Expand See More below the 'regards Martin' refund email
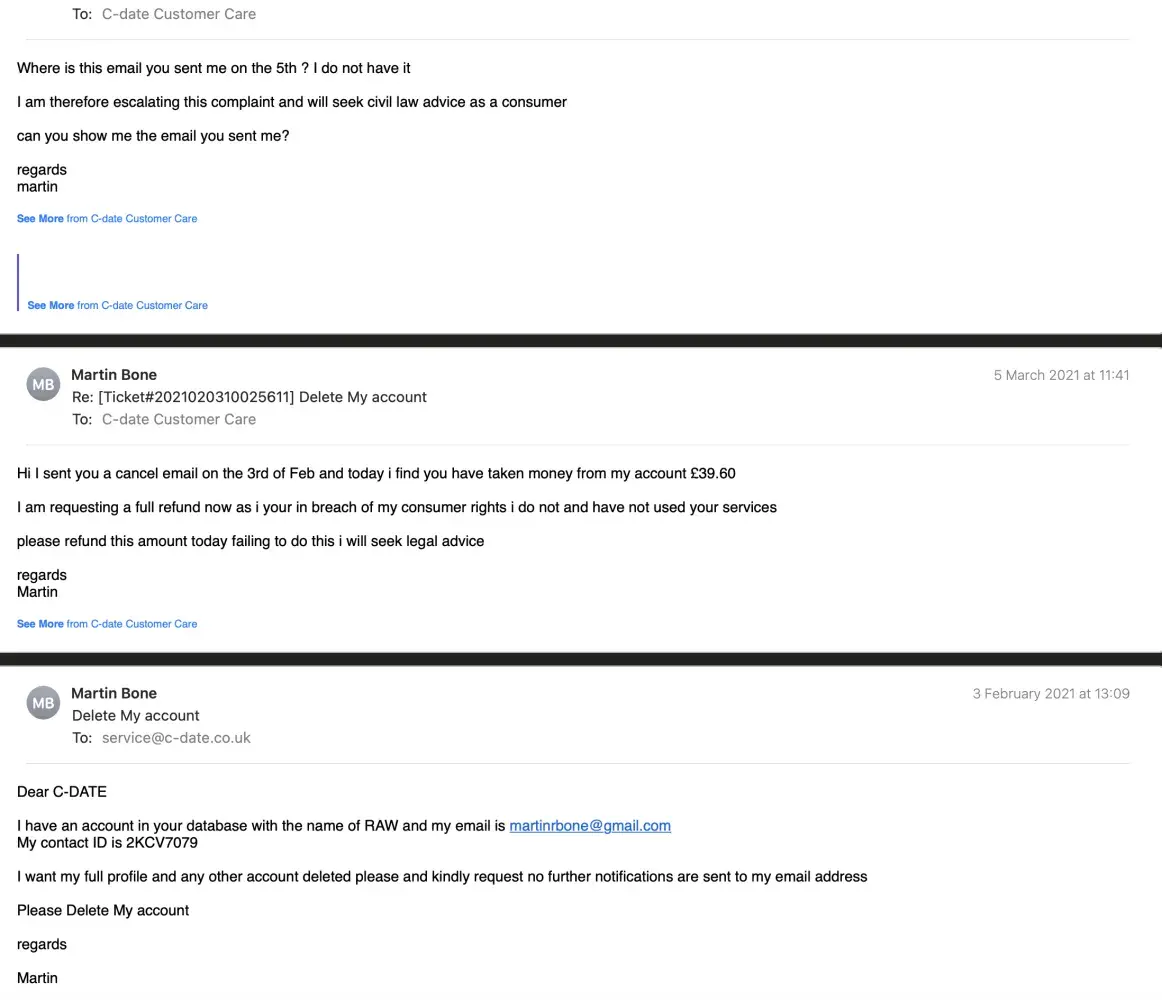The width and height of the screenshot is (1162, 1000). (x=40, y=624)
